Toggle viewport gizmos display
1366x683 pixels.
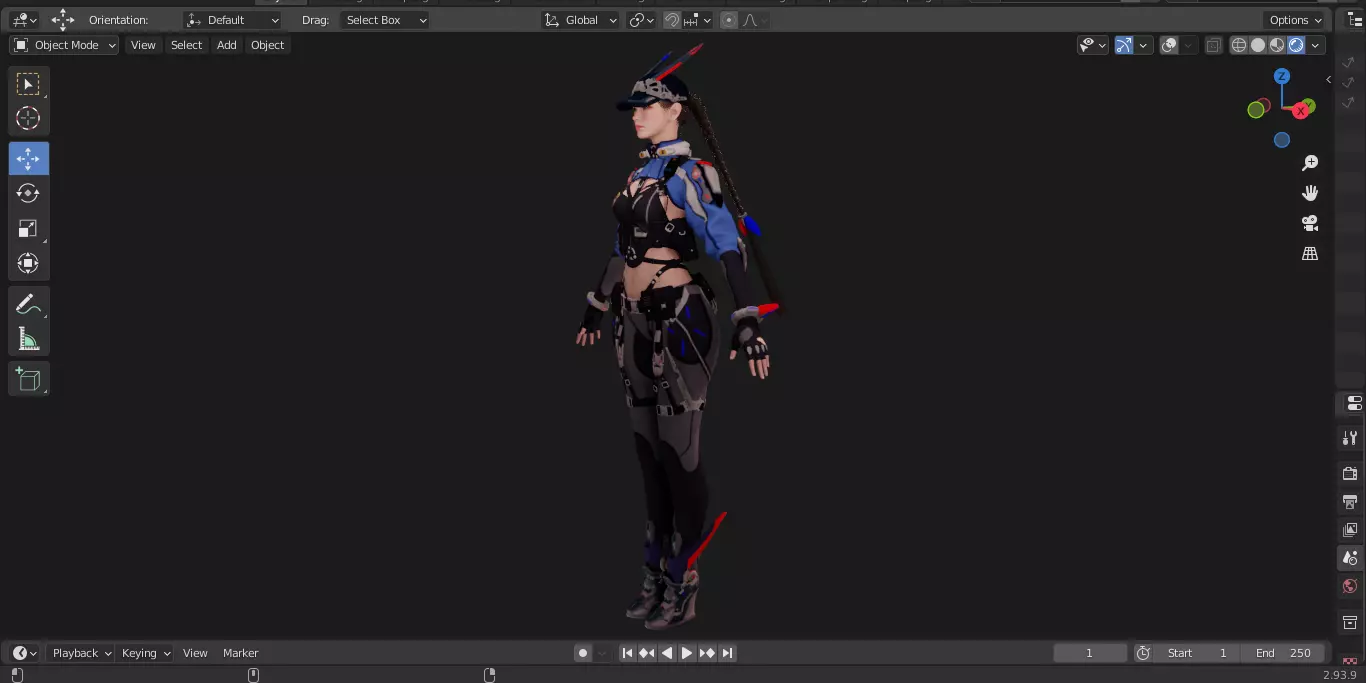coord(1124,45)
